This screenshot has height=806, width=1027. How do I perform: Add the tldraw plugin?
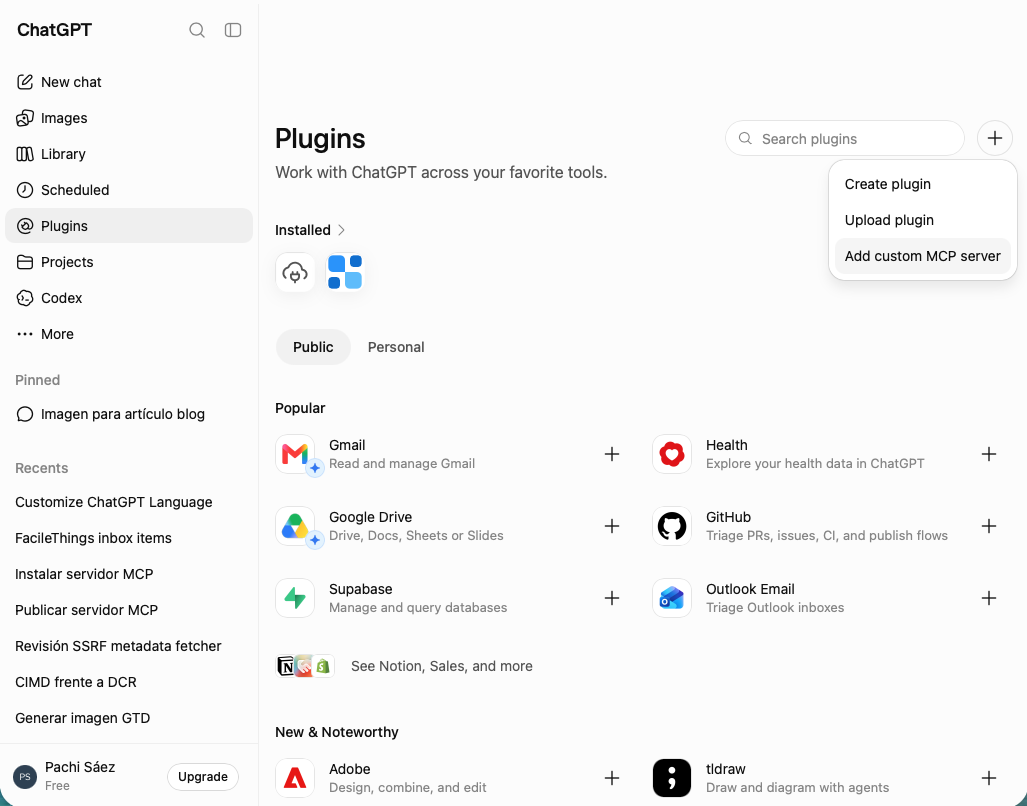point(989,778)
